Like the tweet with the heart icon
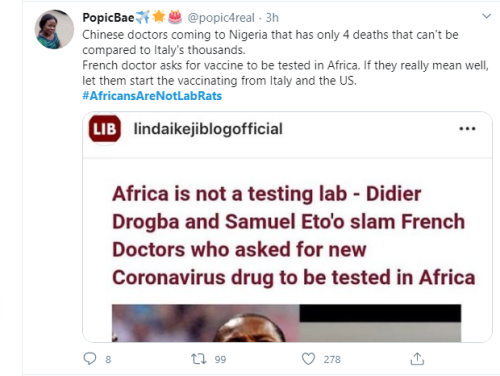The height and width of the screenshot is (376, 500). coord(308,359)
